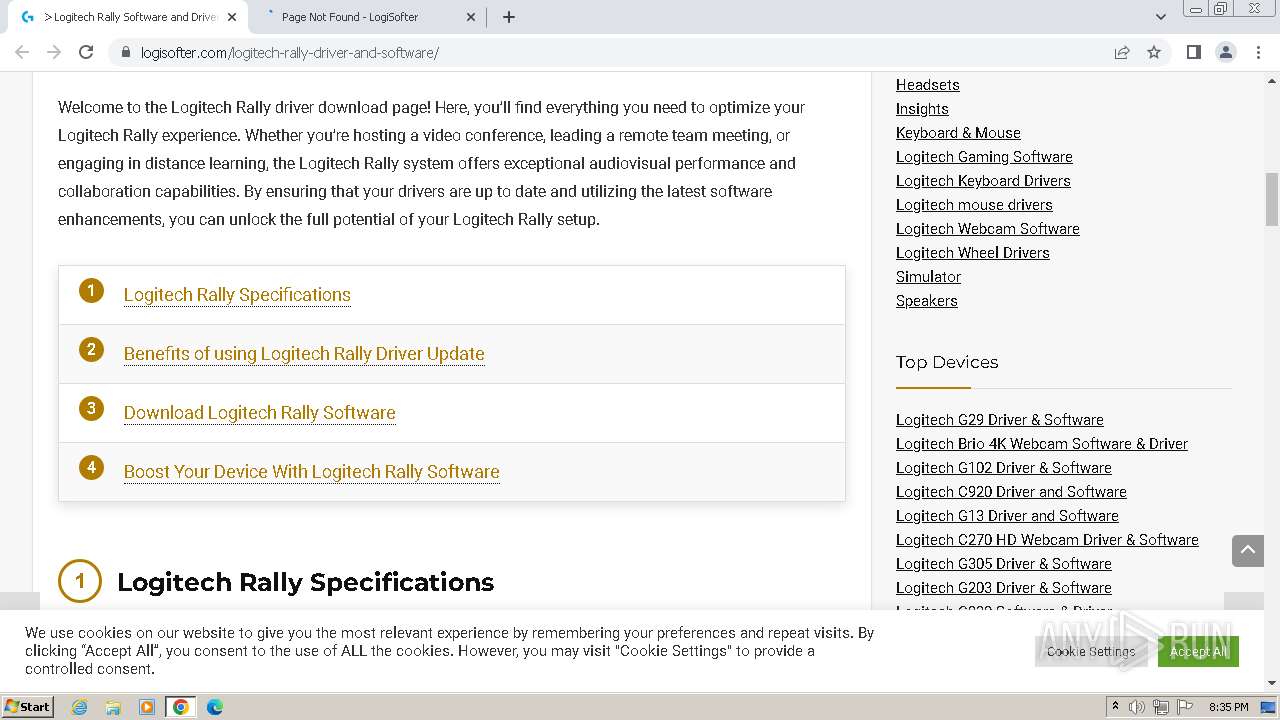Click Chrome icon in taskbar
Viewport: 1280px width, 720px height.
coord(181,707)
